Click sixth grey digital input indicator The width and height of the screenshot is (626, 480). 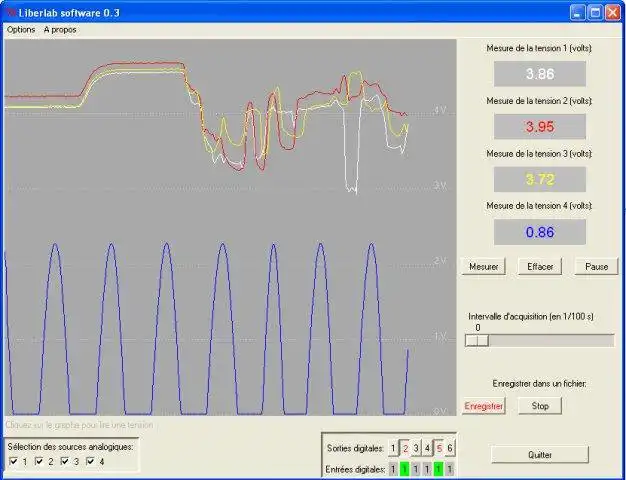[450, 469]
